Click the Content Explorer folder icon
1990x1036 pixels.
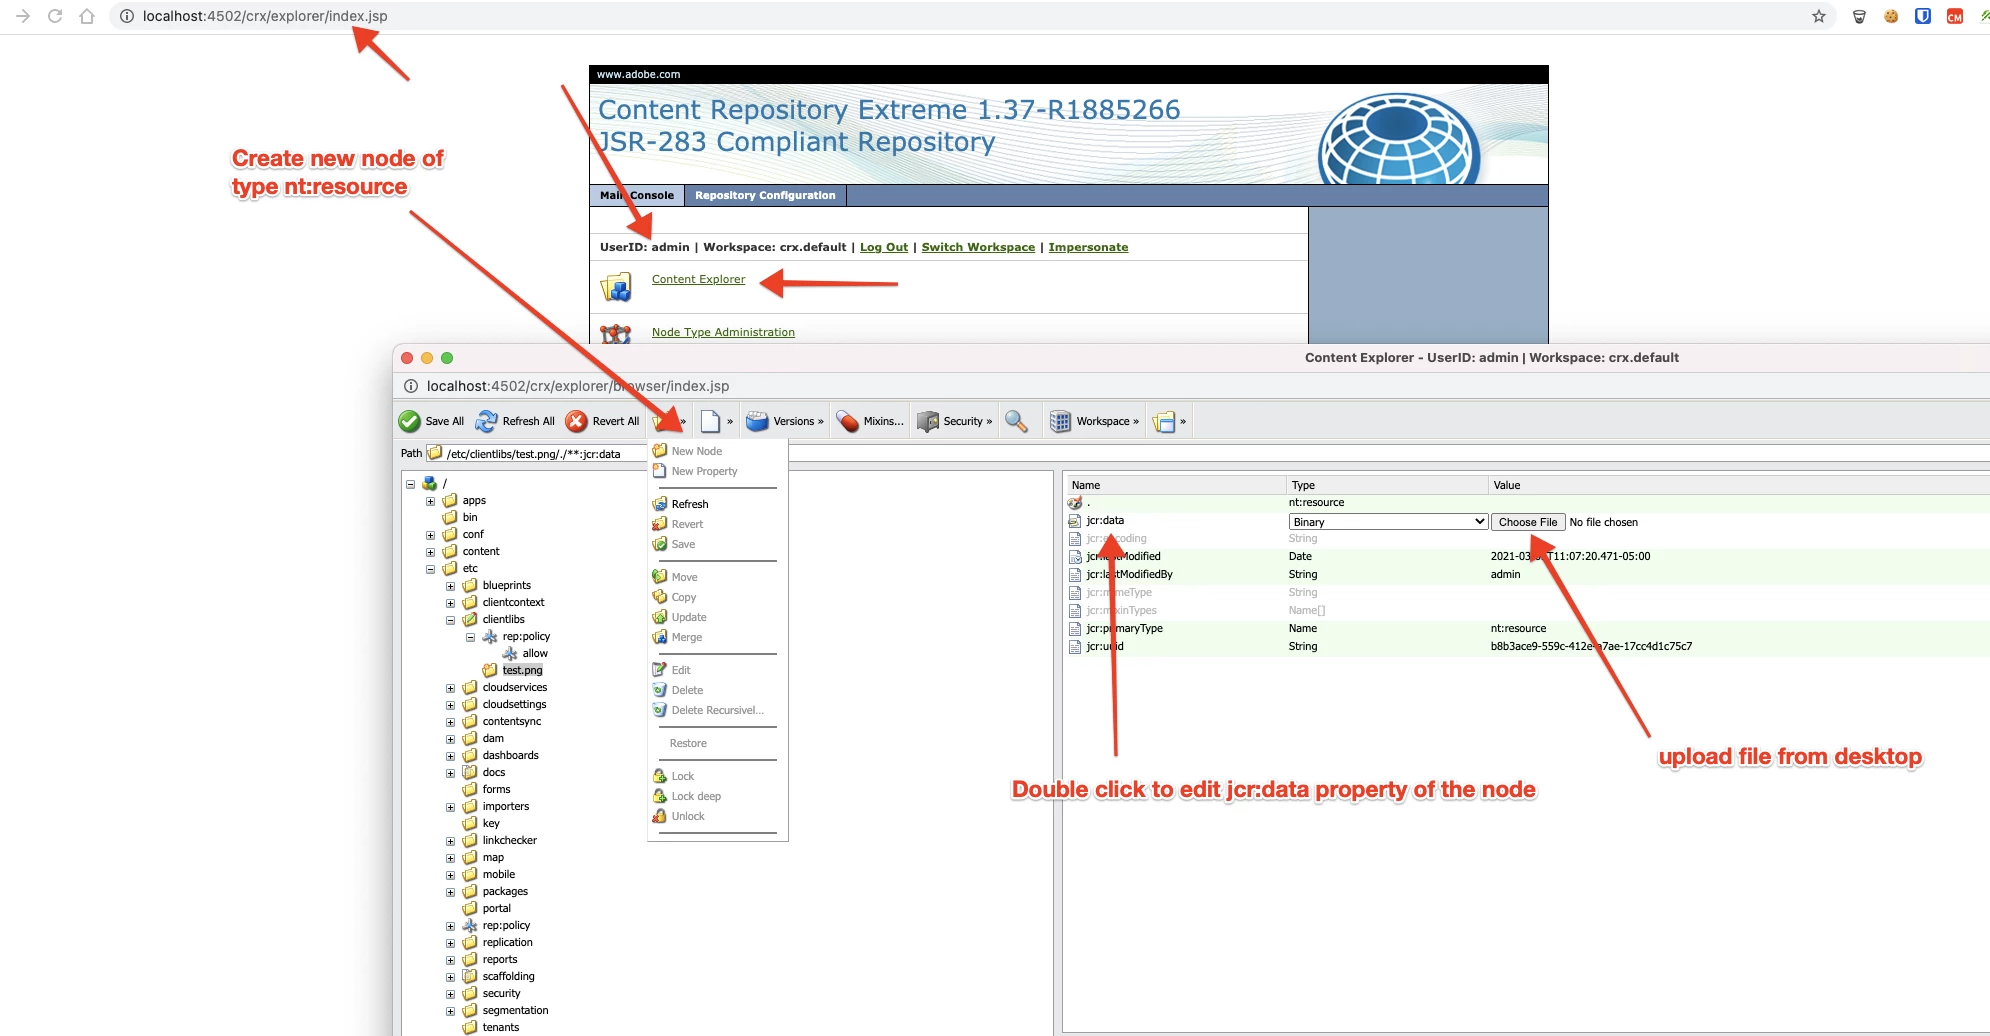point(616,287)
